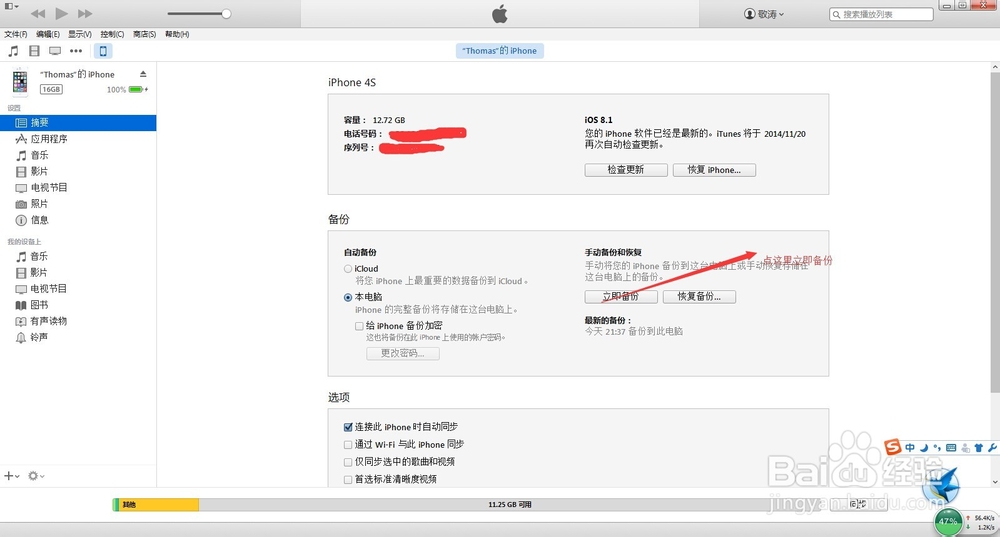Screen dimensions: 1000x537
Task: Click the 立即备份 button
Action: pos(621,297)
